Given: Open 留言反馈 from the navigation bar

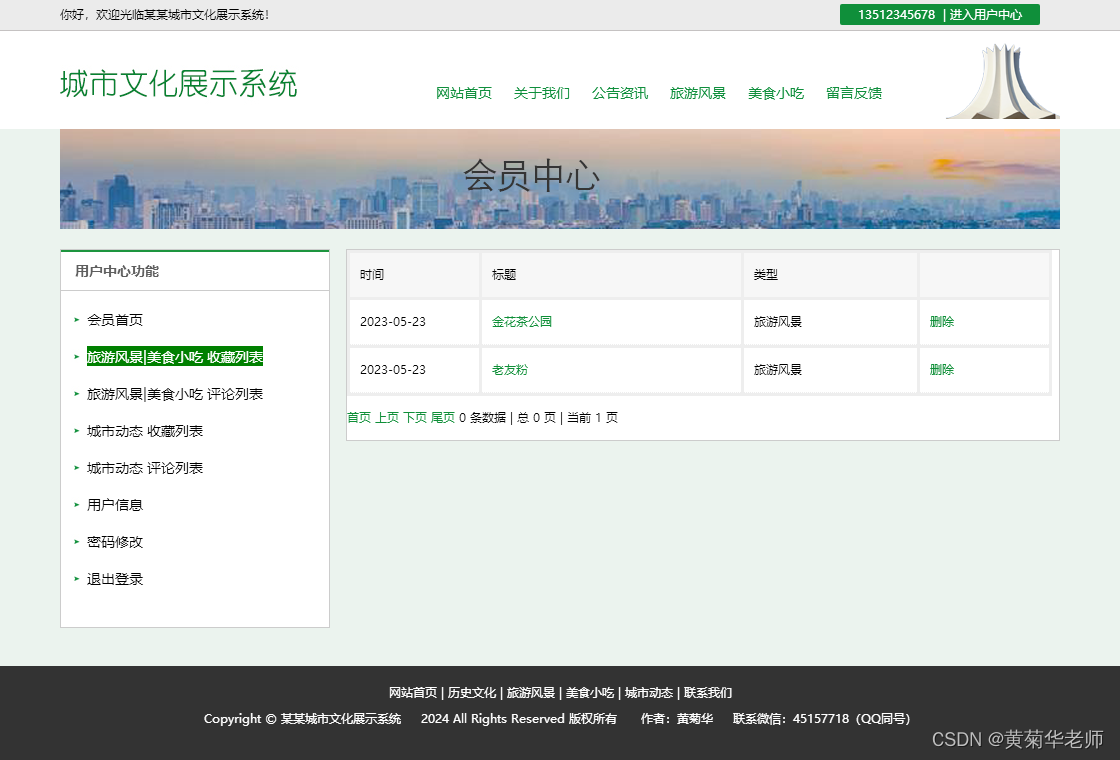Looking at the screenshot, I should (854, 93).
